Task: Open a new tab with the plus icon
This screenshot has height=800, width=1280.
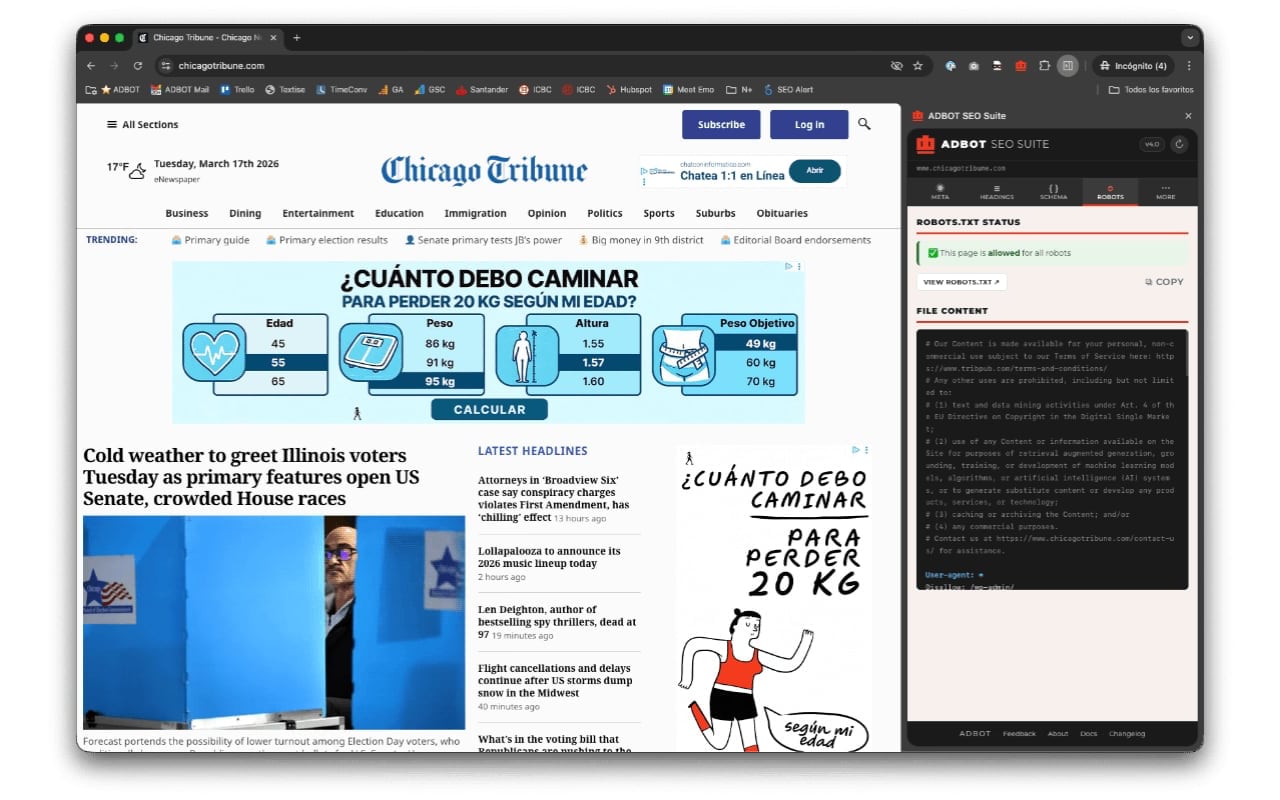Action: click(x=296, y=38)
